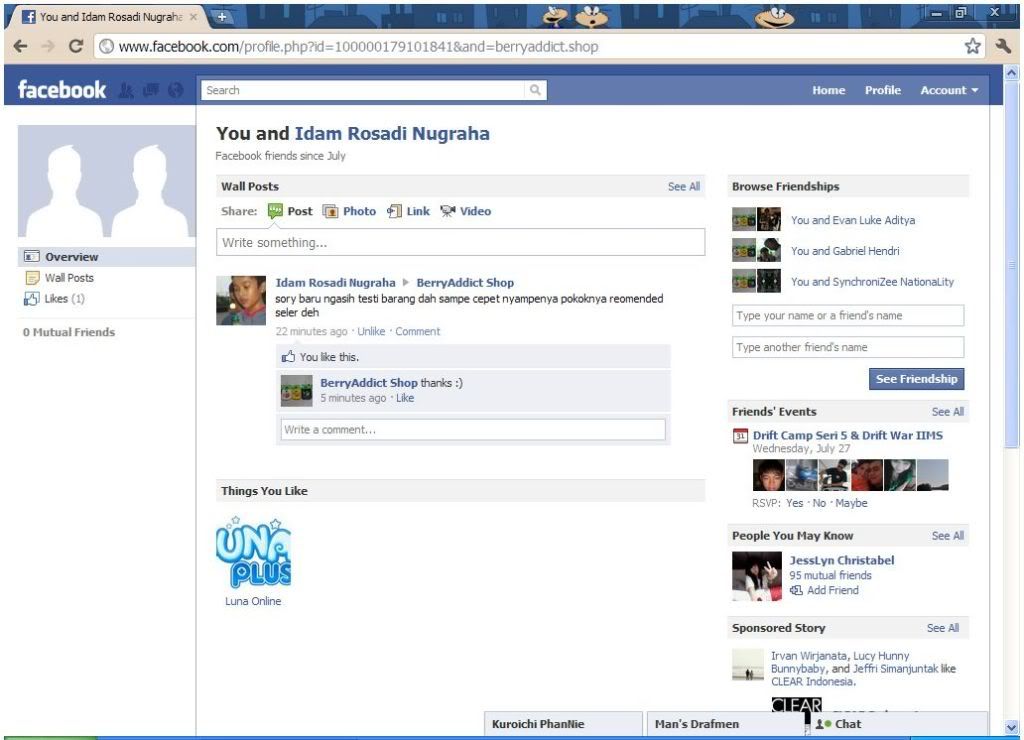Select Photo share option

coord(350,211)
